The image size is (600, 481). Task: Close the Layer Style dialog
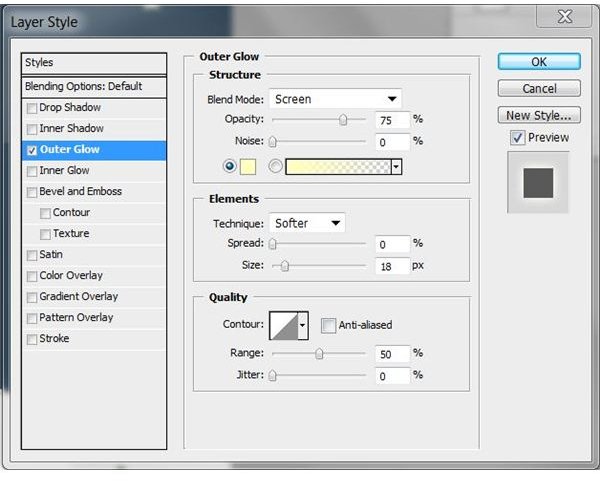564,16
